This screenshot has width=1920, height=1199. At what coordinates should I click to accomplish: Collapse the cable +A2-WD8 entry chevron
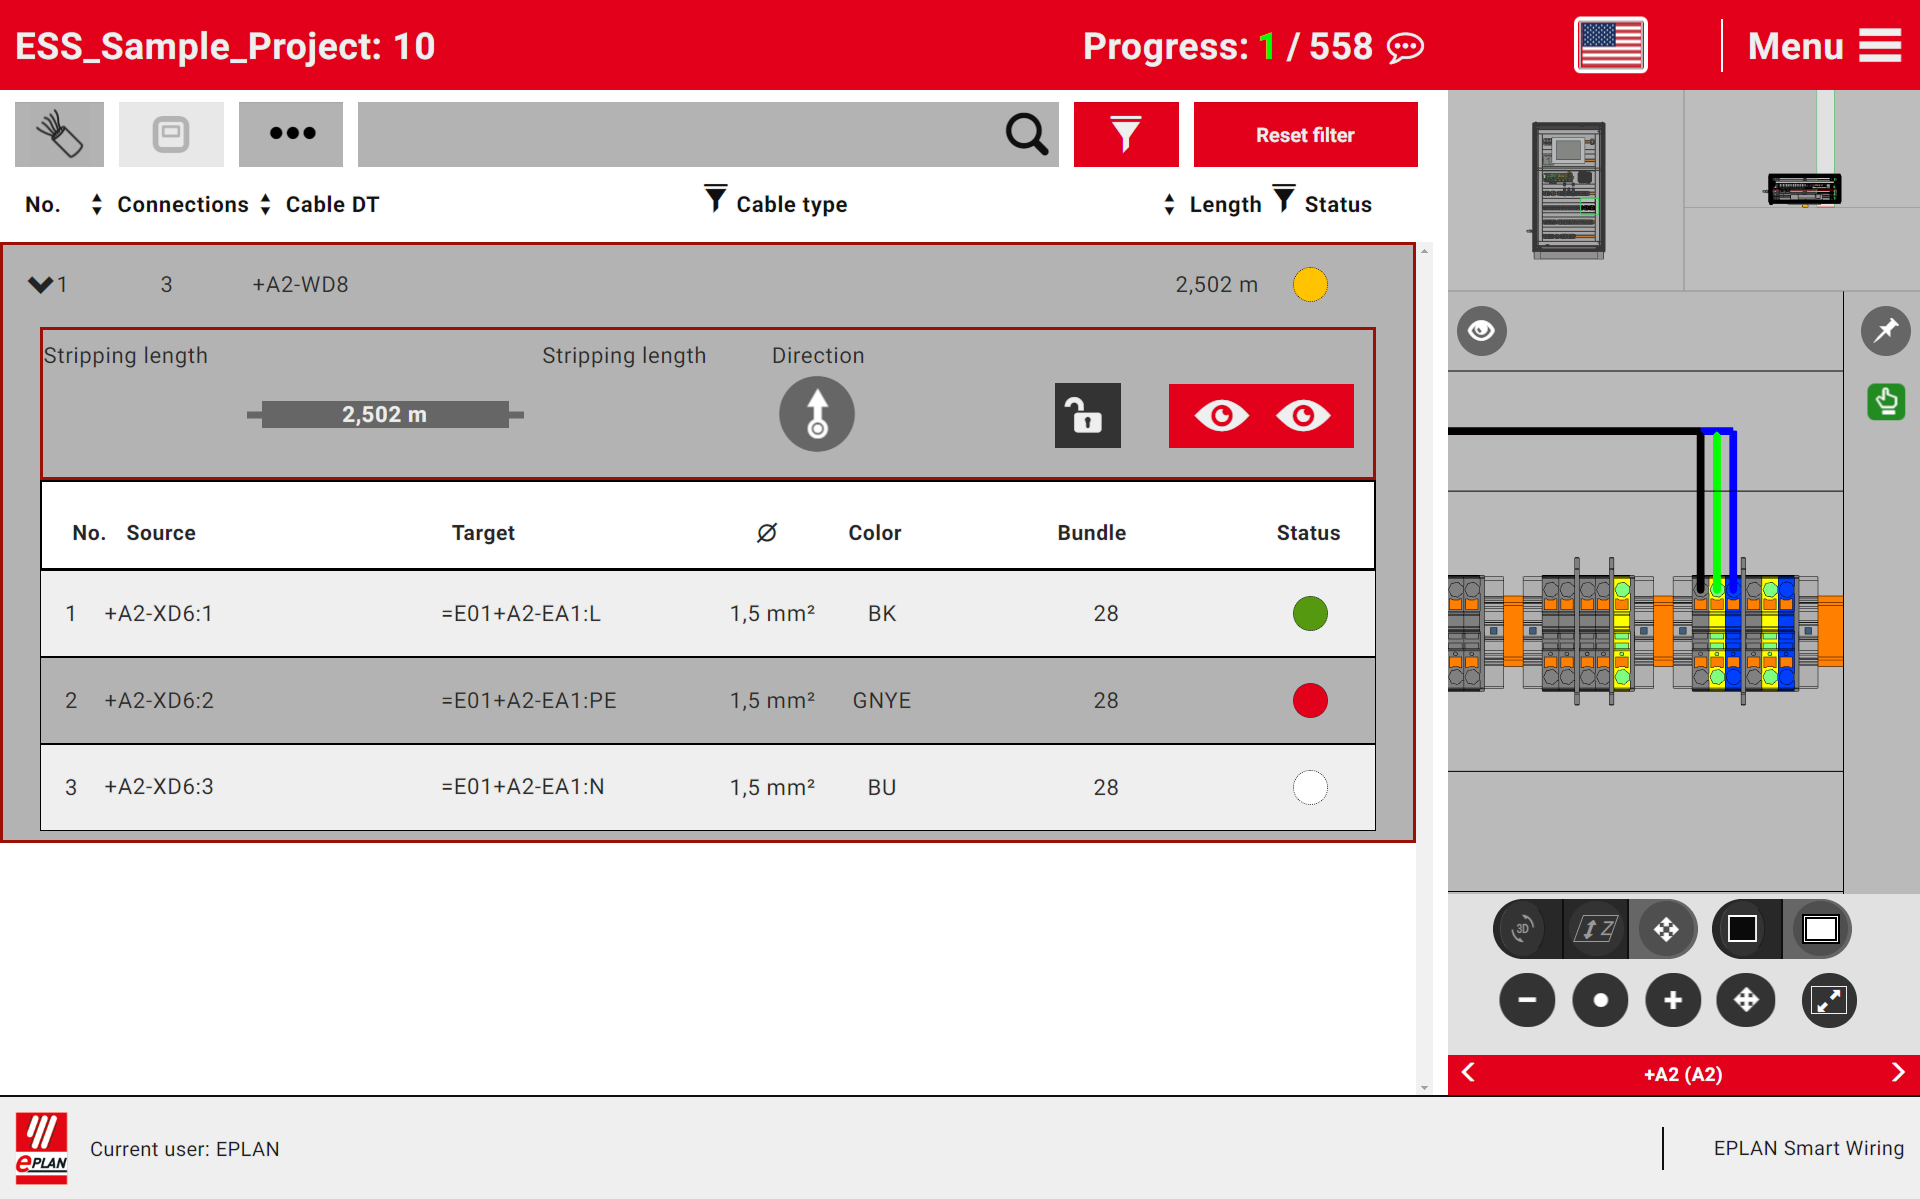coord(40,284)
